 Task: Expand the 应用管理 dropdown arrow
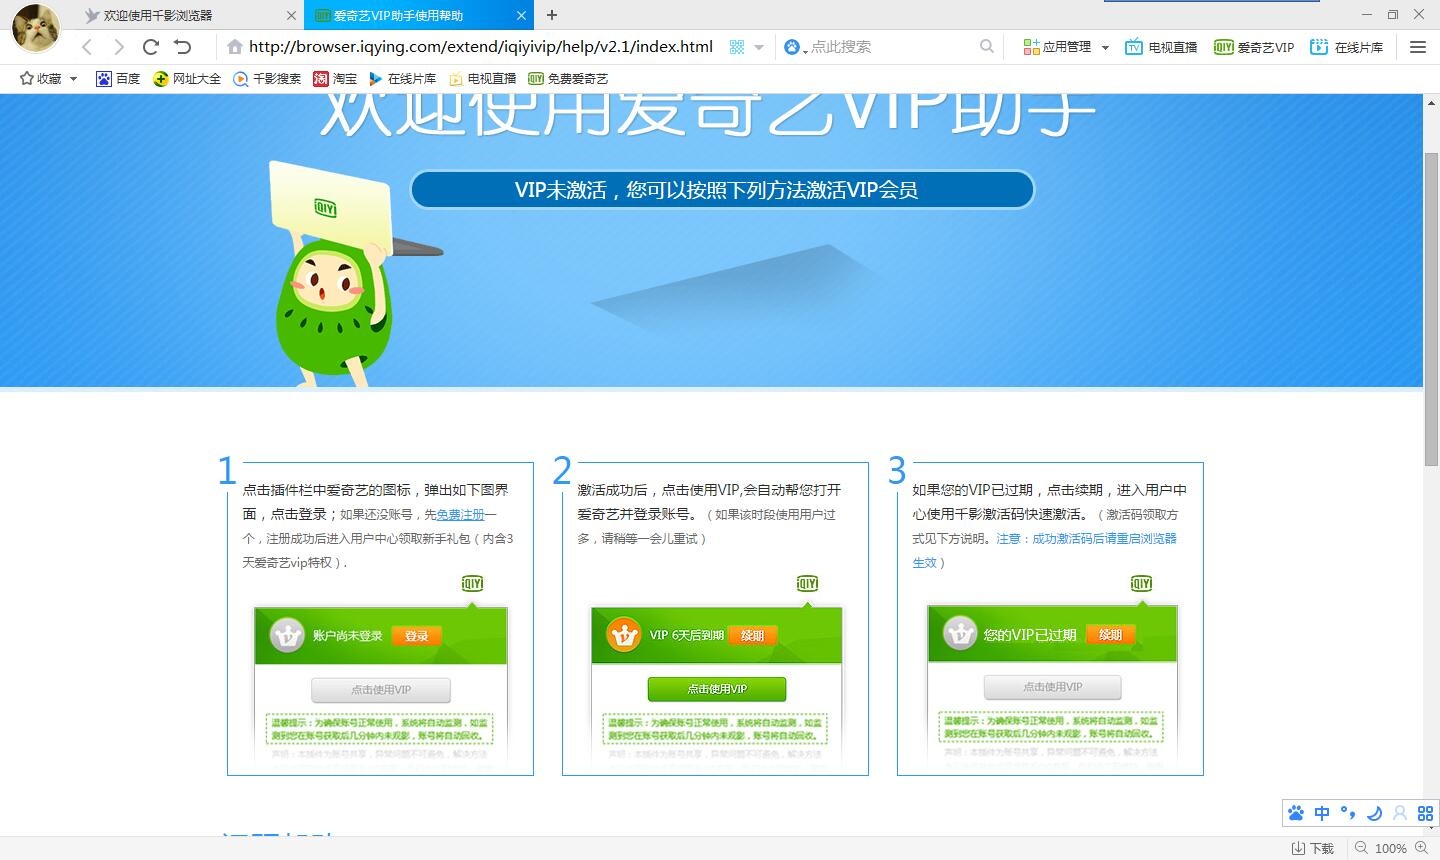pos(1105,47)
